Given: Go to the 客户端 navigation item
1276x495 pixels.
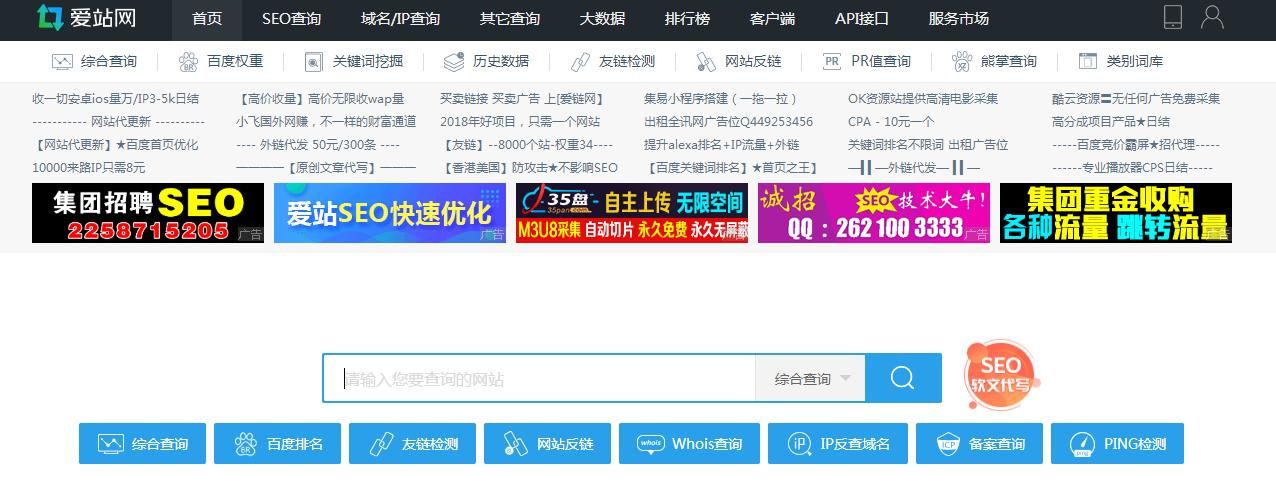Looking at the screenshot, I should 772,19.
